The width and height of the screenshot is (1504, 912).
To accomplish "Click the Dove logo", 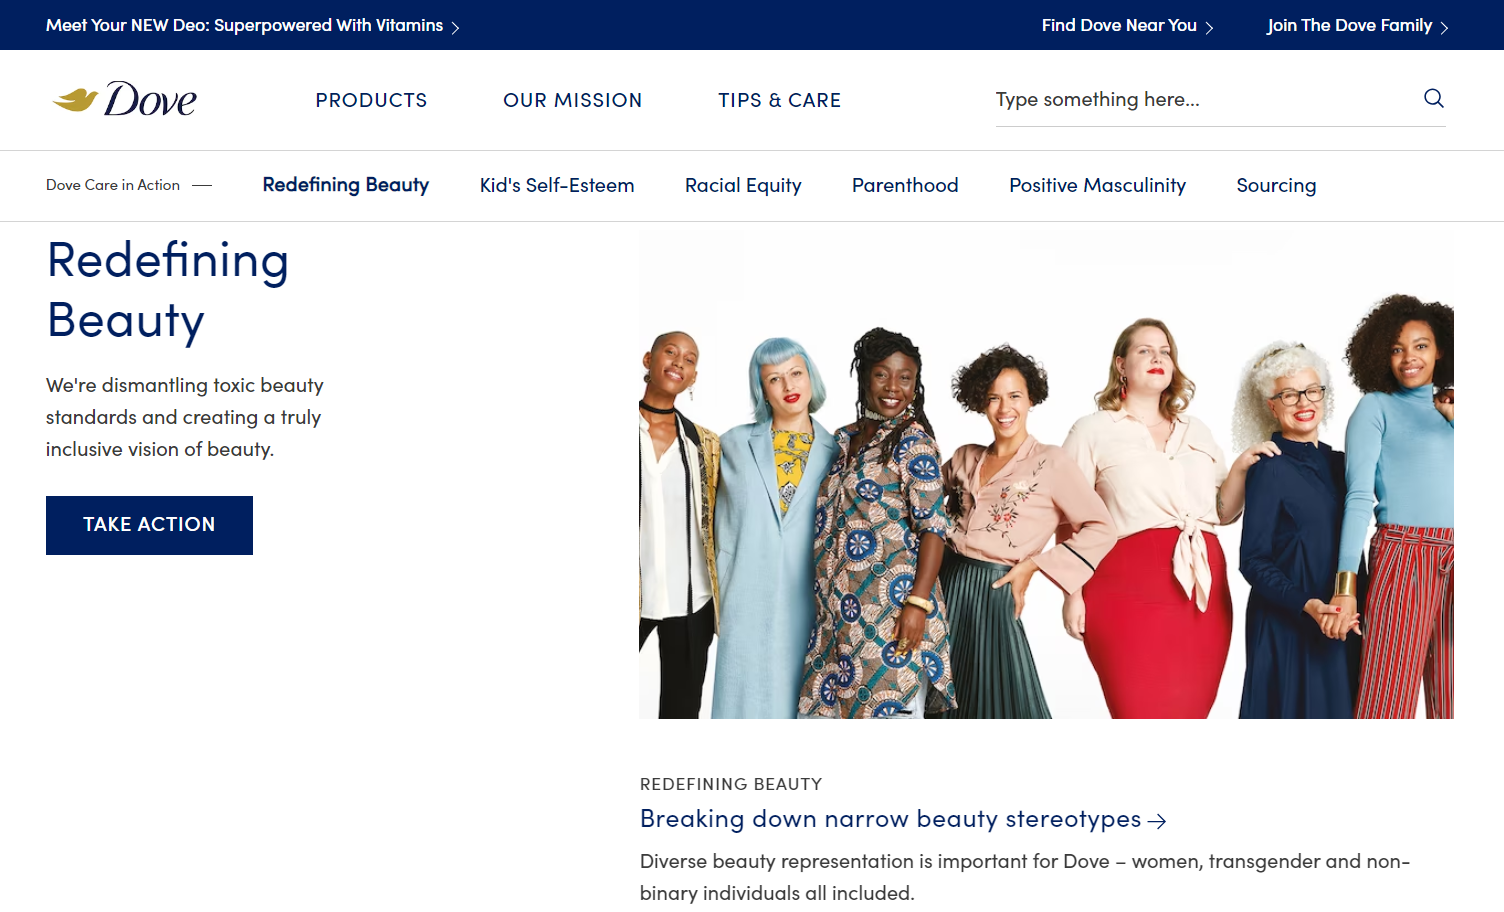I will point(124,99).
